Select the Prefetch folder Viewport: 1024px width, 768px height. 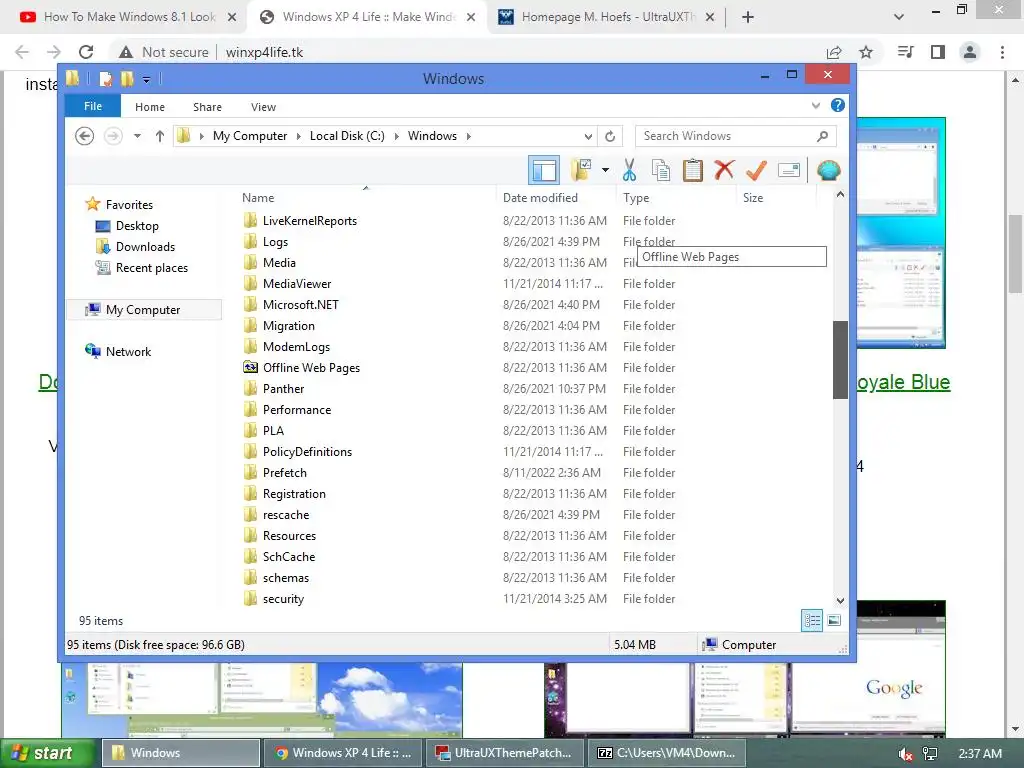click(x=284, y=472)
